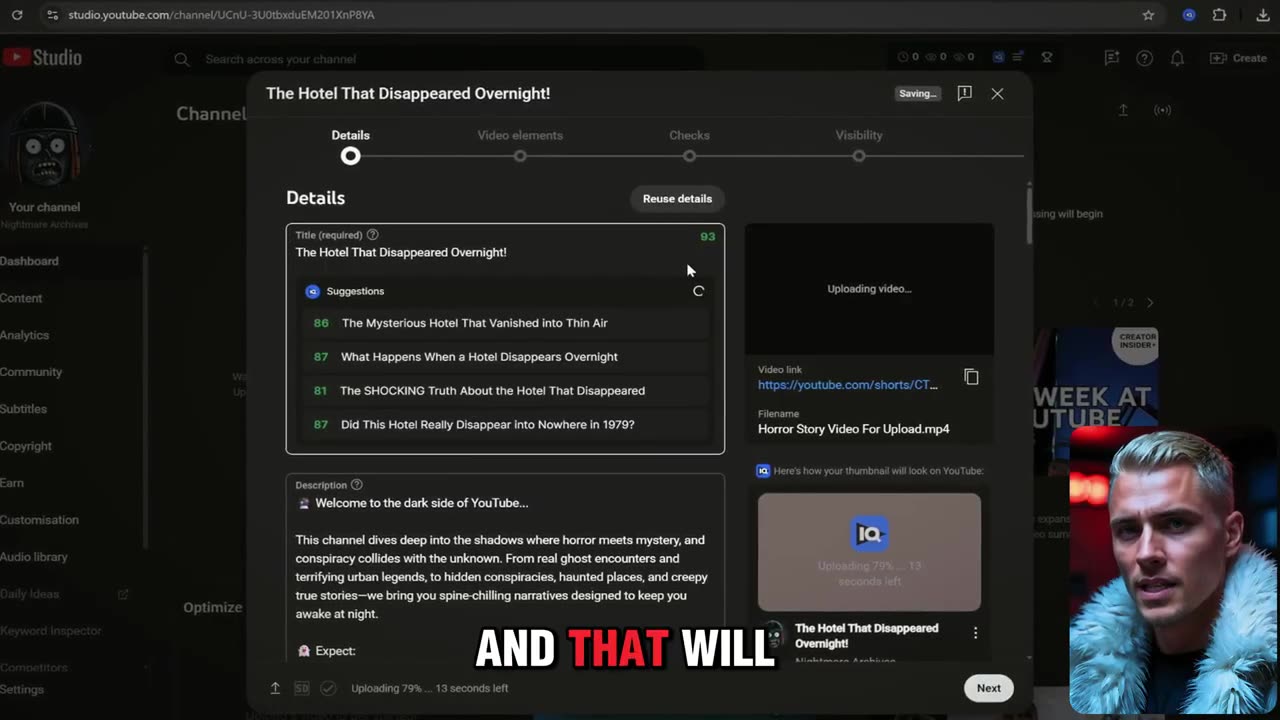Close the video upload dialog
The width and height of the screenshot is (1280, 720).
tap(997, 93)
